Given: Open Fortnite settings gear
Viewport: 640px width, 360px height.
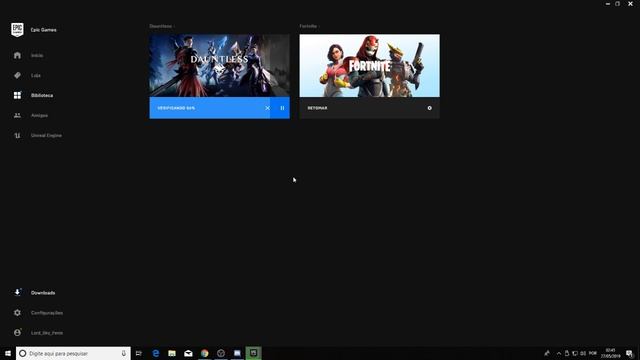Looking at the screenshot, I should 429,108.
